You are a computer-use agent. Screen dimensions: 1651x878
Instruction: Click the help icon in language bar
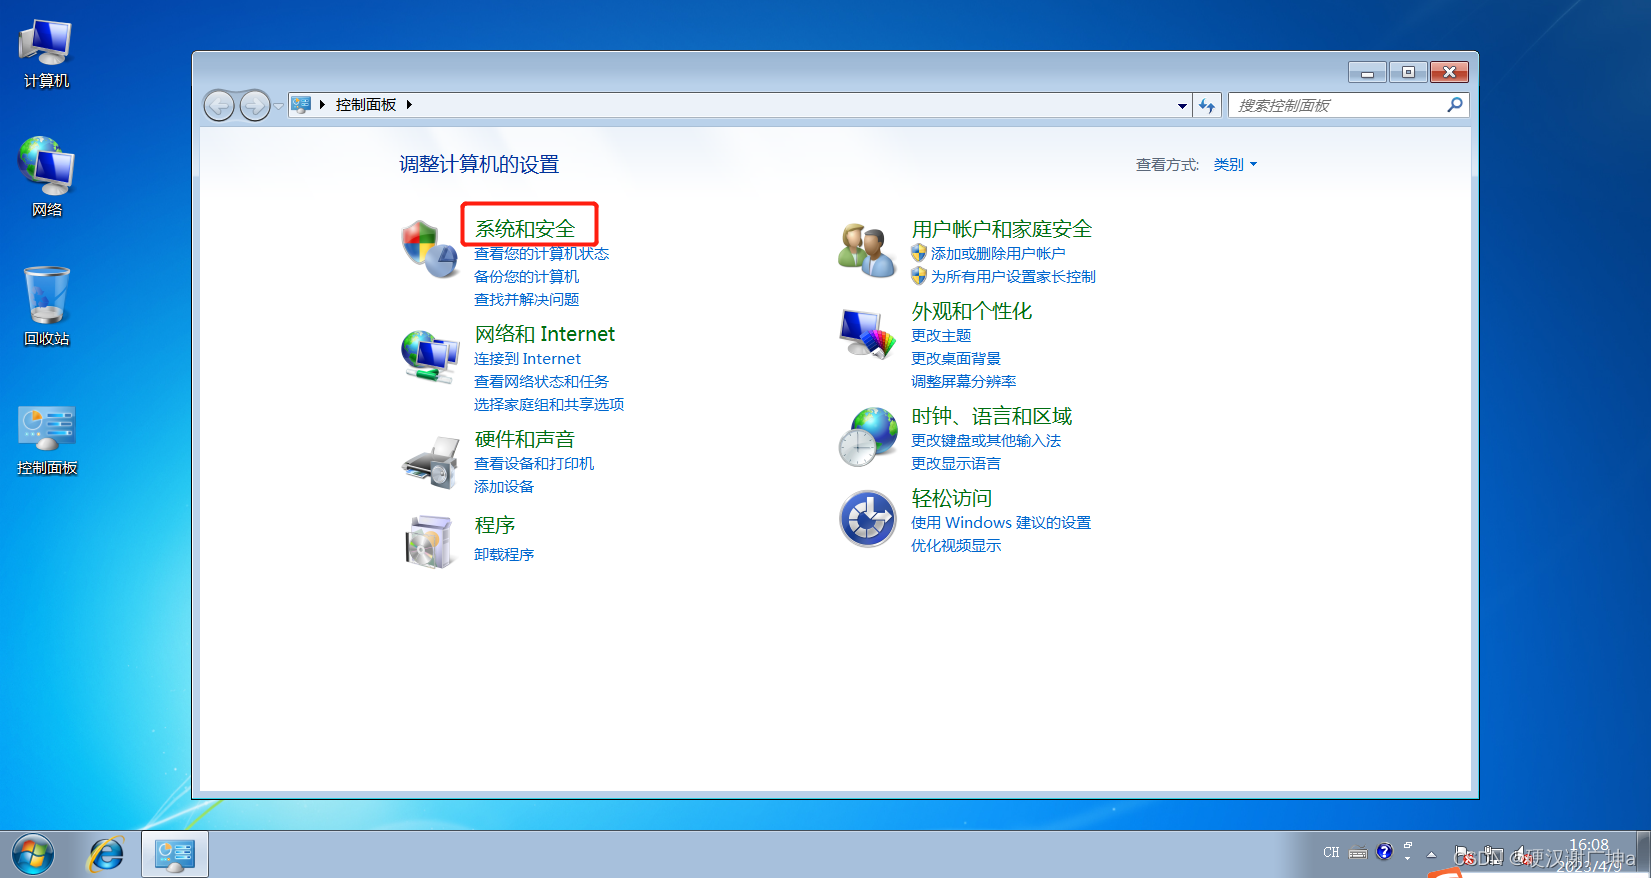(x=1384, y=852)
